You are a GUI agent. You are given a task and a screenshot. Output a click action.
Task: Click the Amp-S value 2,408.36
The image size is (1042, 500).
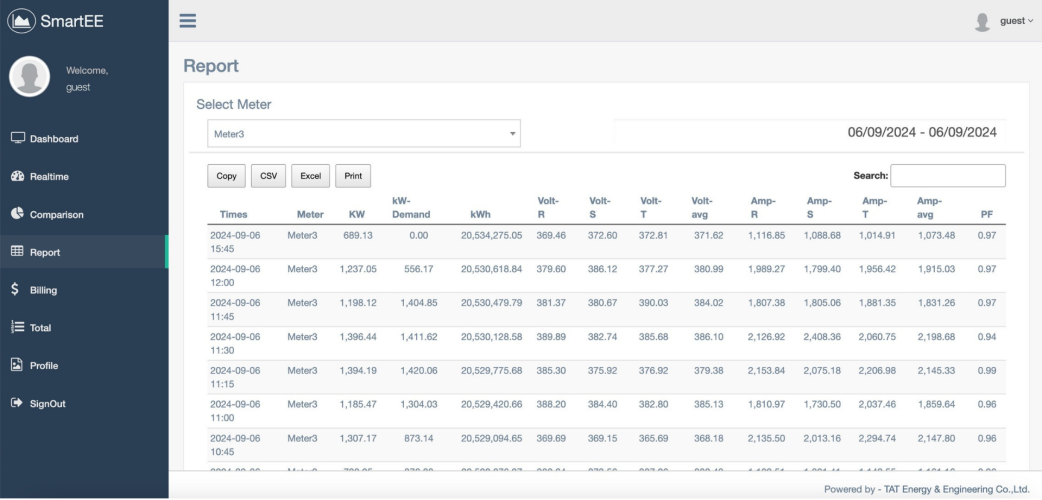(x=821, y=336)
